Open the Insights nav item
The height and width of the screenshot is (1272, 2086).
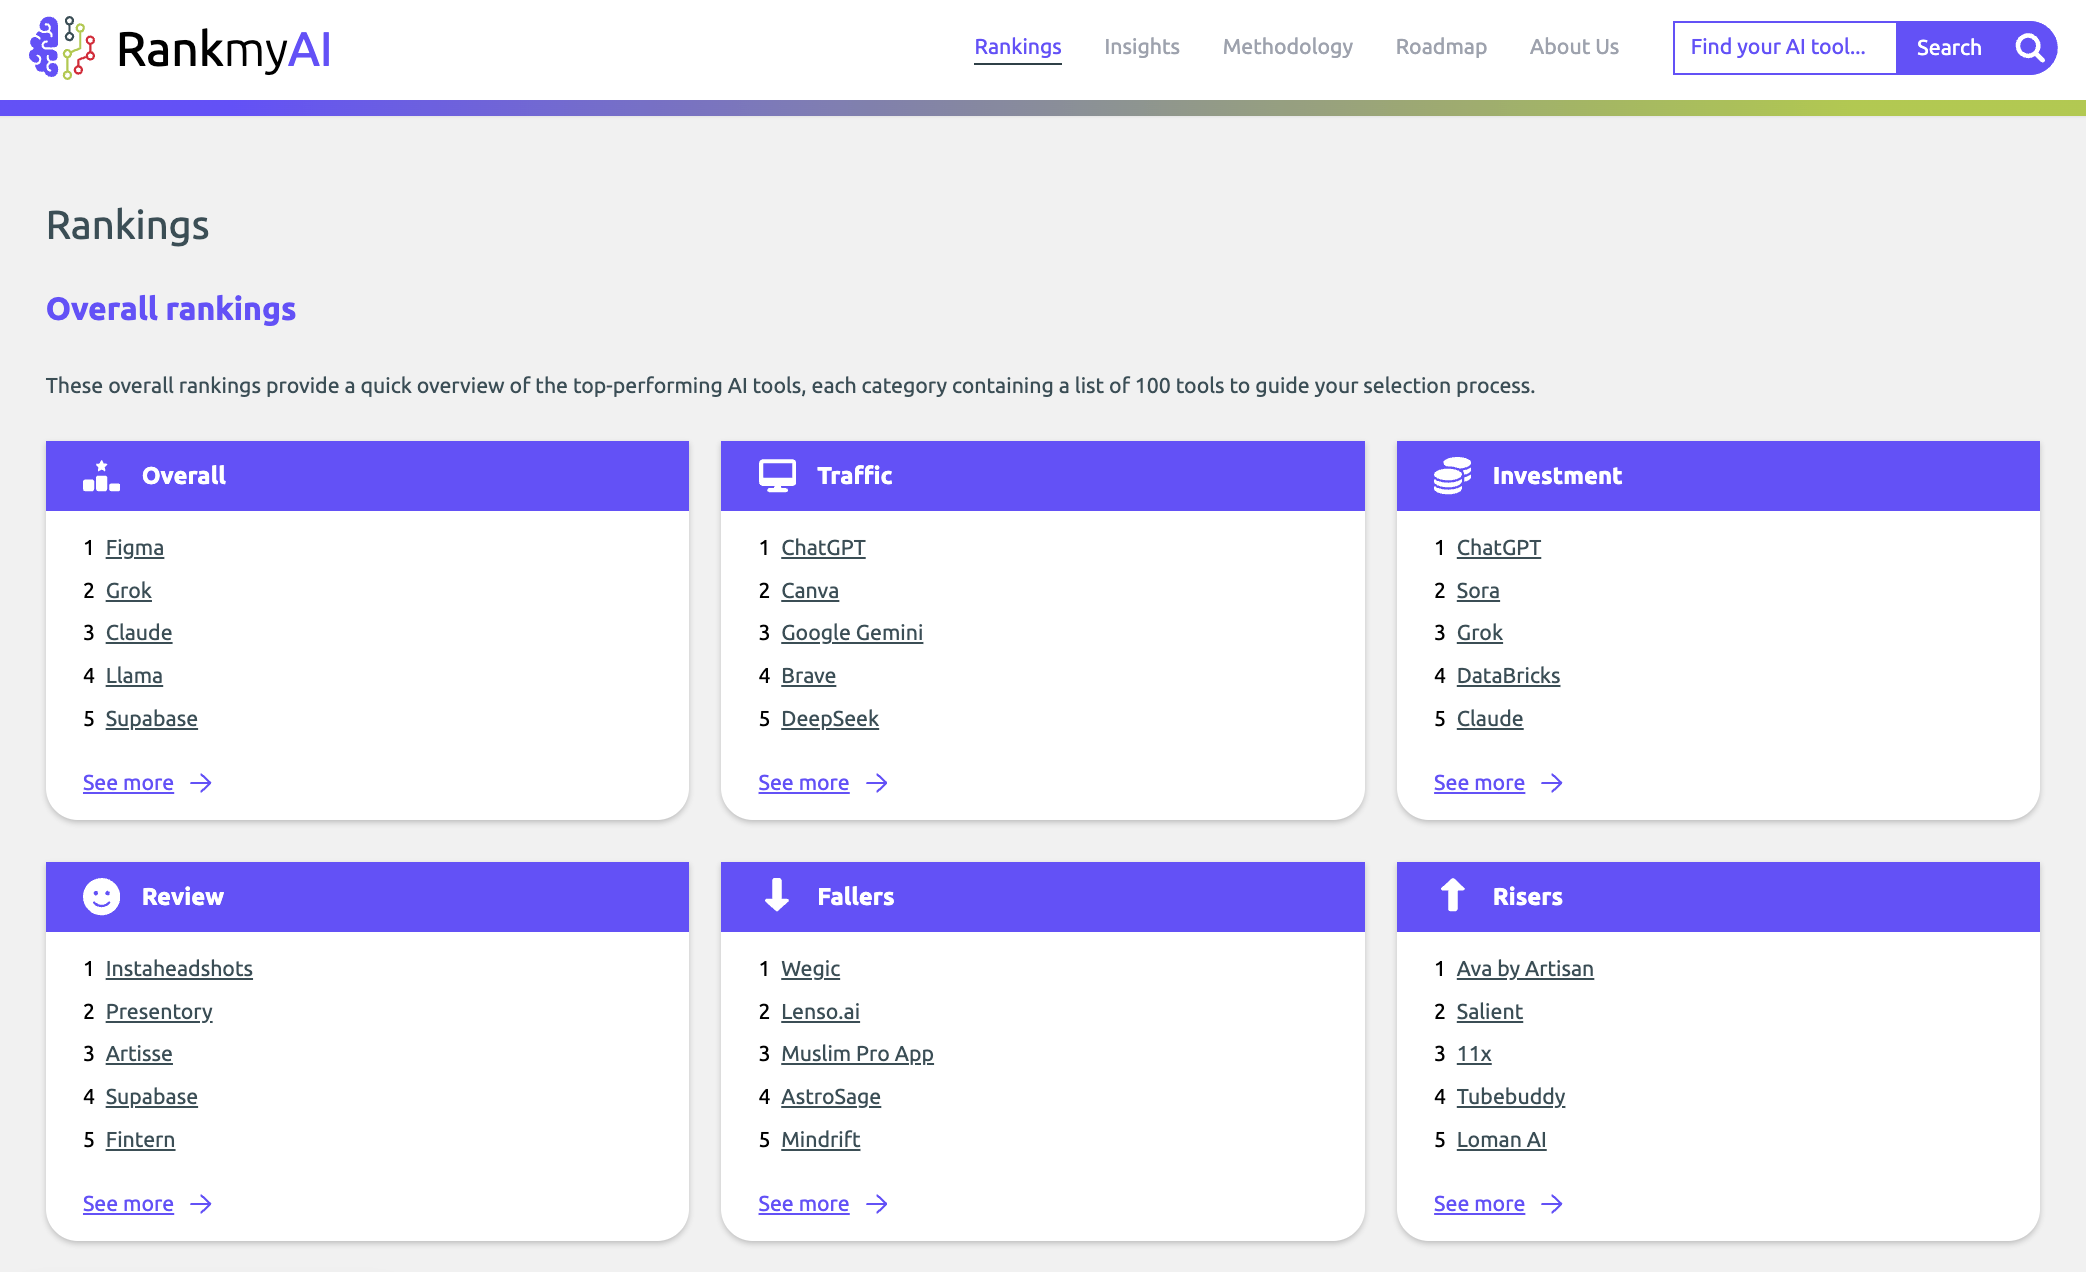coord(1141,47)
